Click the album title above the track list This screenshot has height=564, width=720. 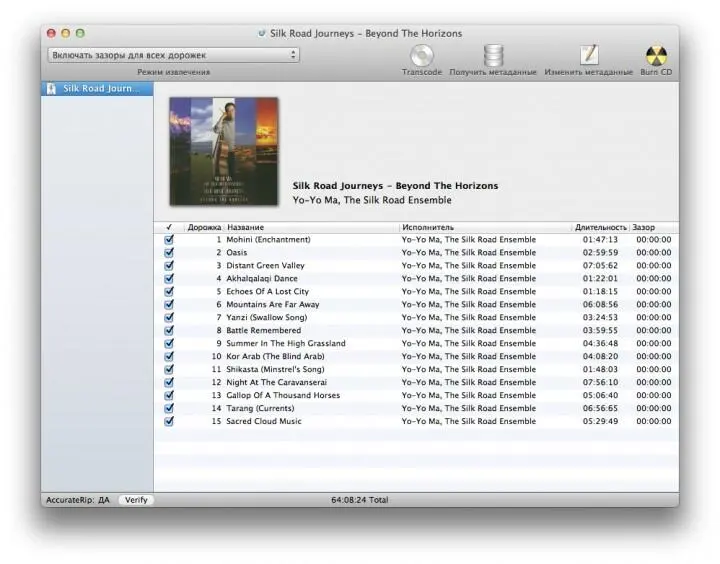(395, 186)
